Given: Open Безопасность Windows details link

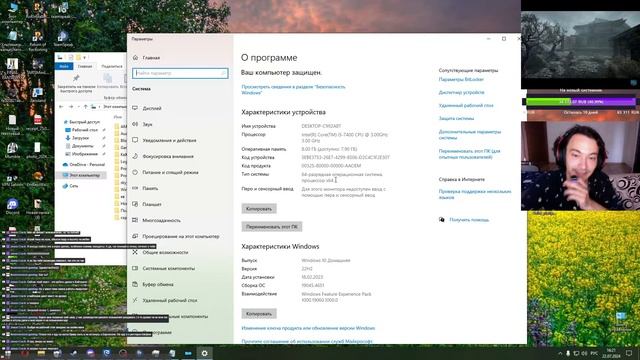Looking at the screenshot, I should (x=293, y=90).
